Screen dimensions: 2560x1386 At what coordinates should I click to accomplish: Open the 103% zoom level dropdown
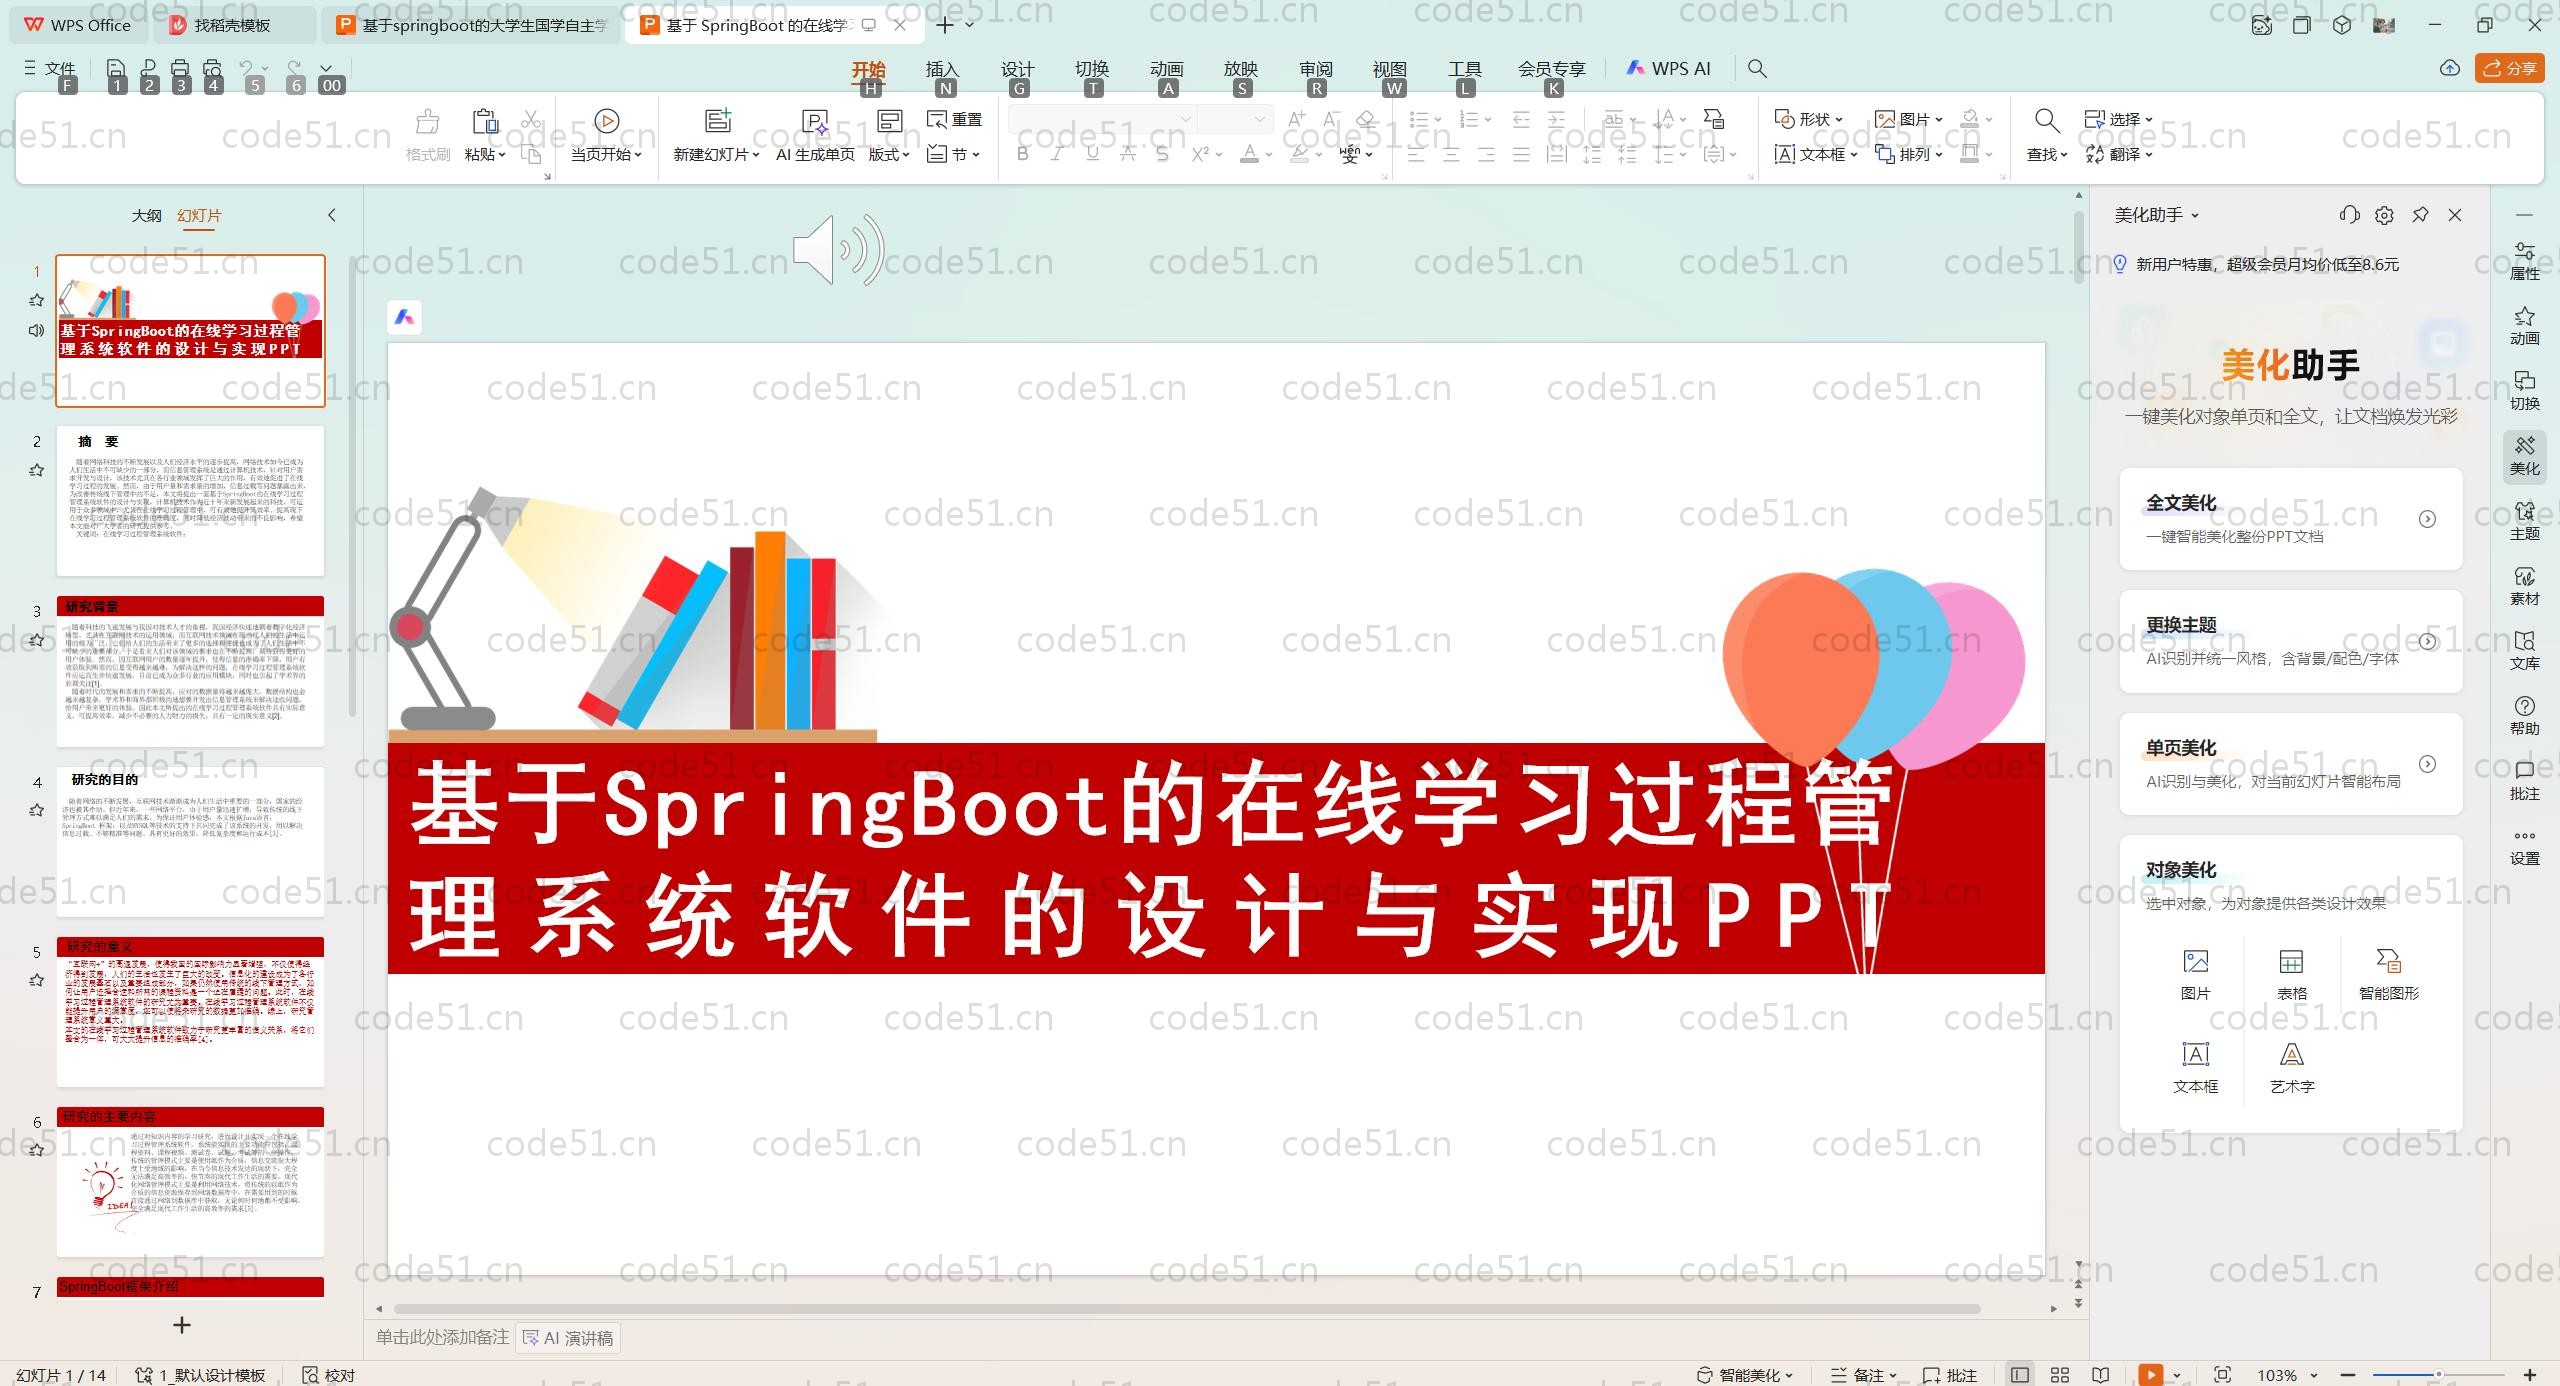tap(2313, 1375)
